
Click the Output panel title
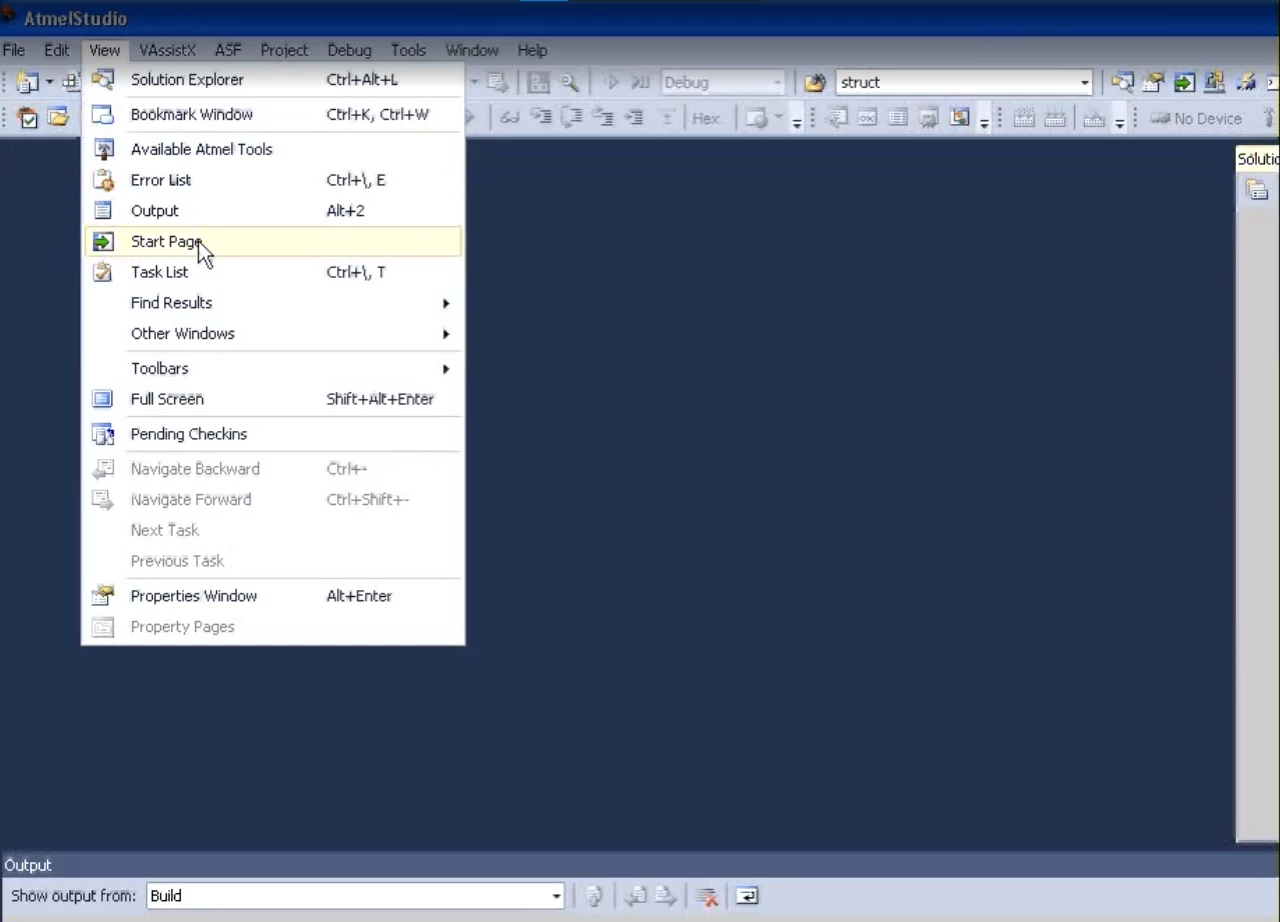click(28, 865)
